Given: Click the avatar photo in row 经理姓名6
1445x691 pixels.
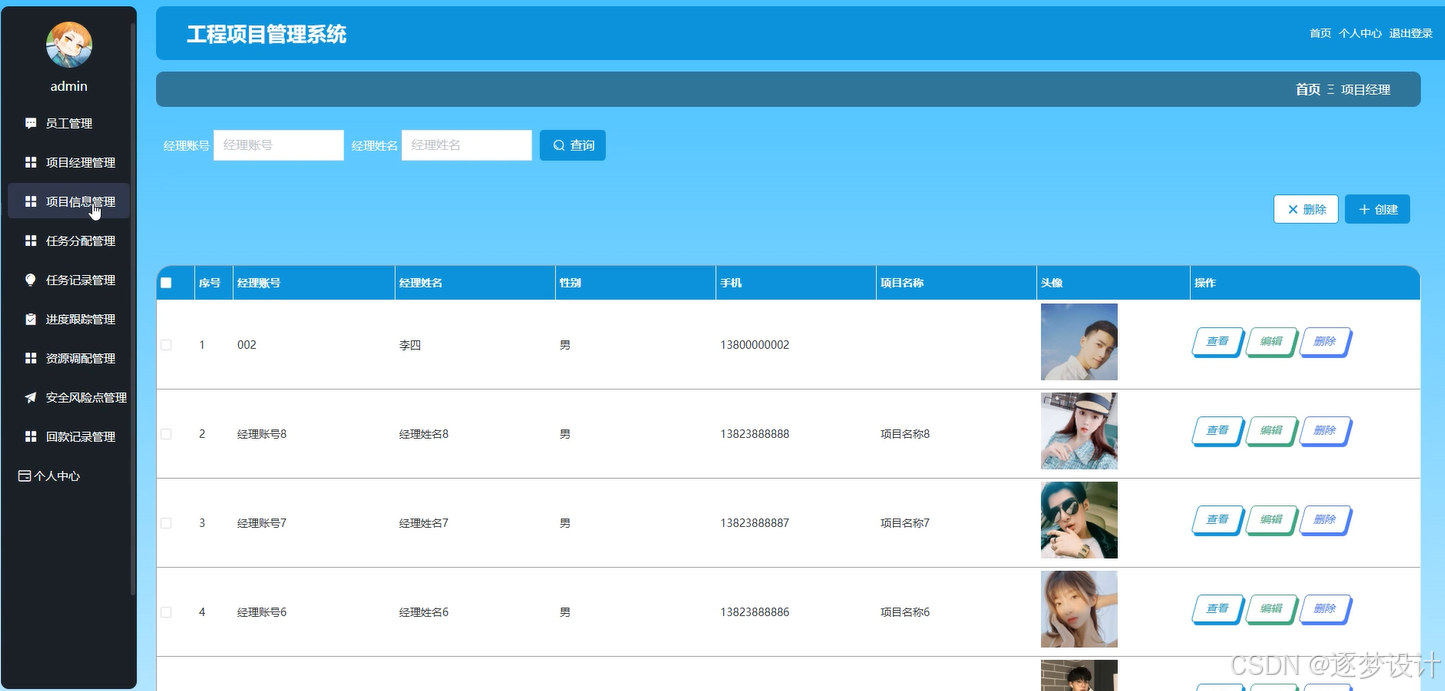Looking at the screenshot, I should click(x=1079, y=609).
